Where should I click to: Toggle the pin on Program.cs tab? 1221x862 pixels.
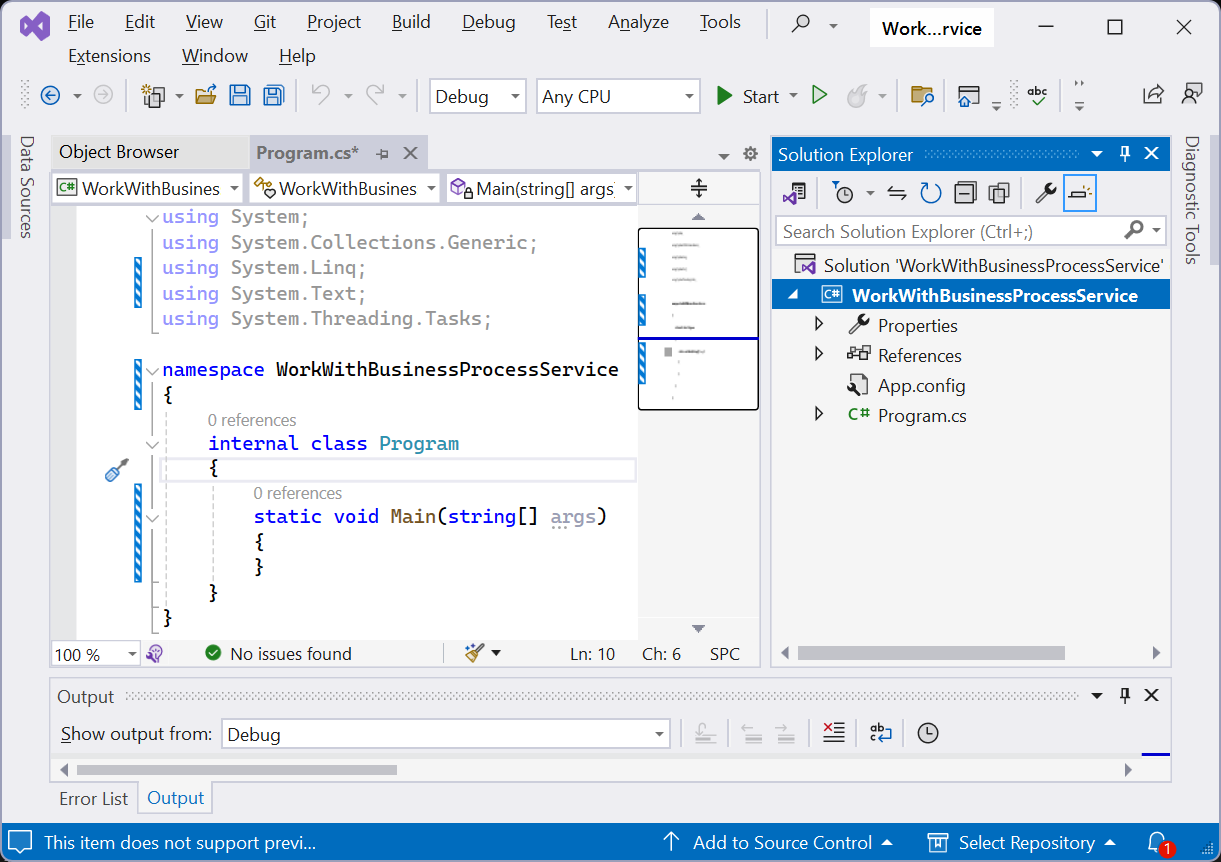pyautogui.click(x=382, y=153)
